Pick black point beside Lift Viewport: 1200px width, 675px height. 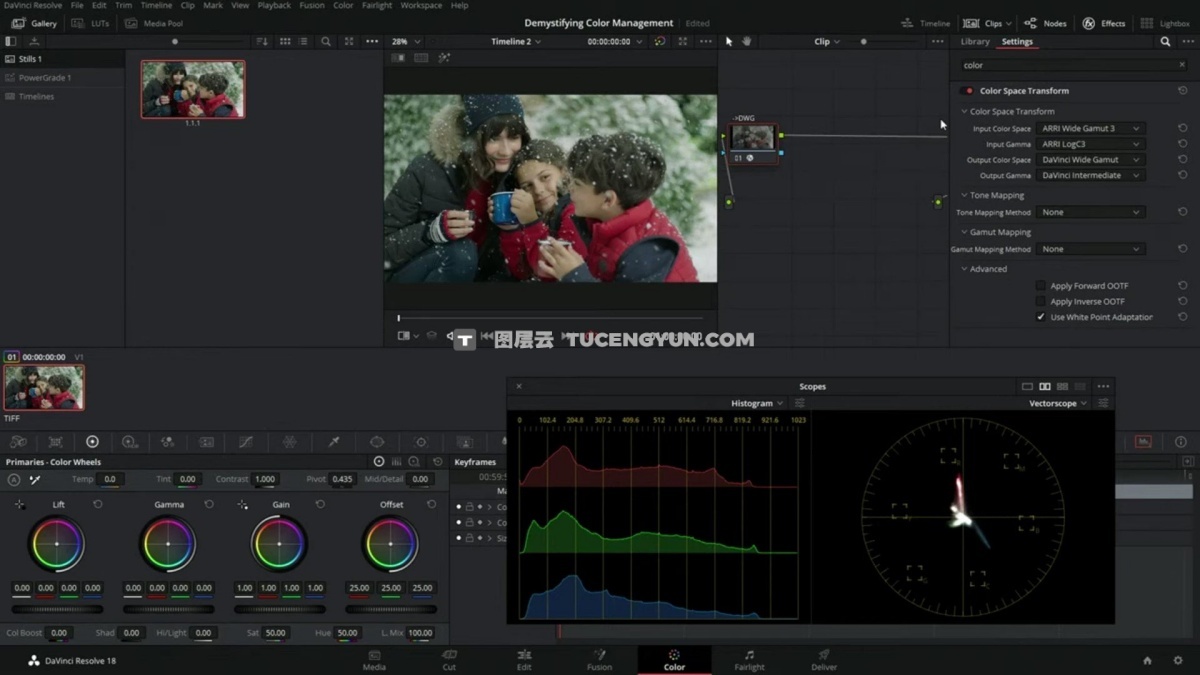[x=19, y=505]
